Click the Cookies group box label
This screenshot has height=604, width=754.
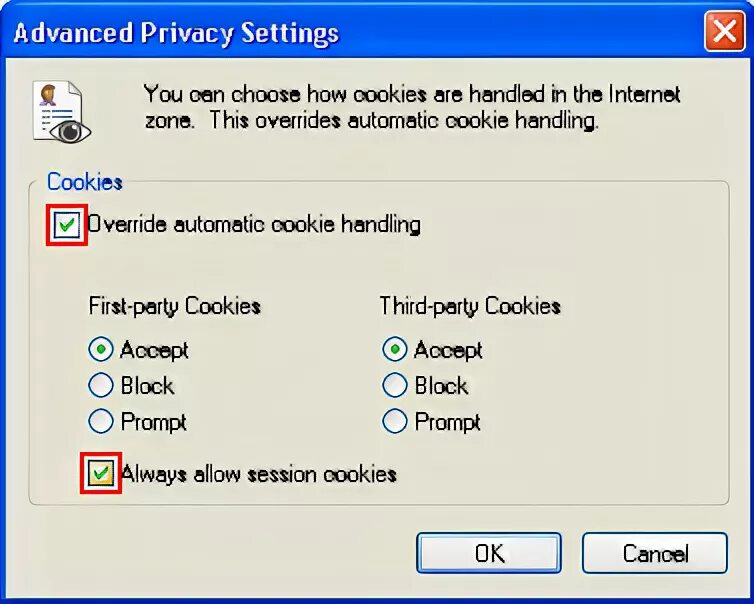tap(85, 182)
